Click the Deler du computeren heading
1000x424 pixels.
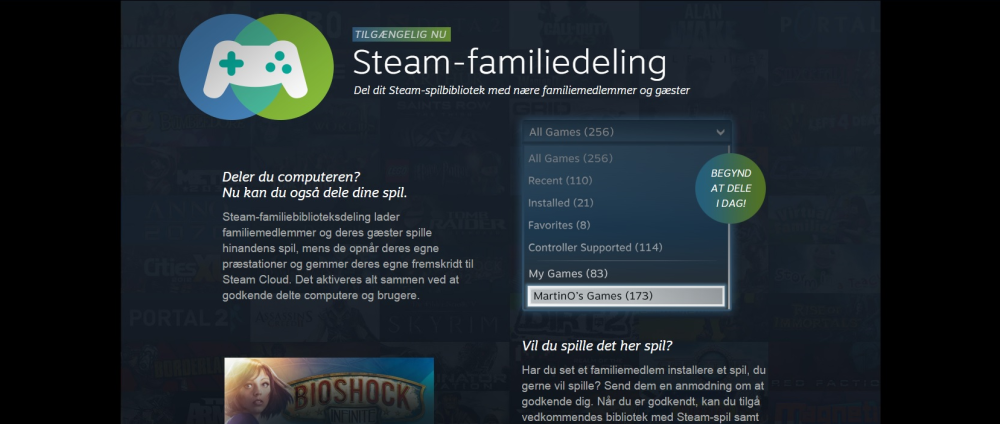click(x=314, y=184)
